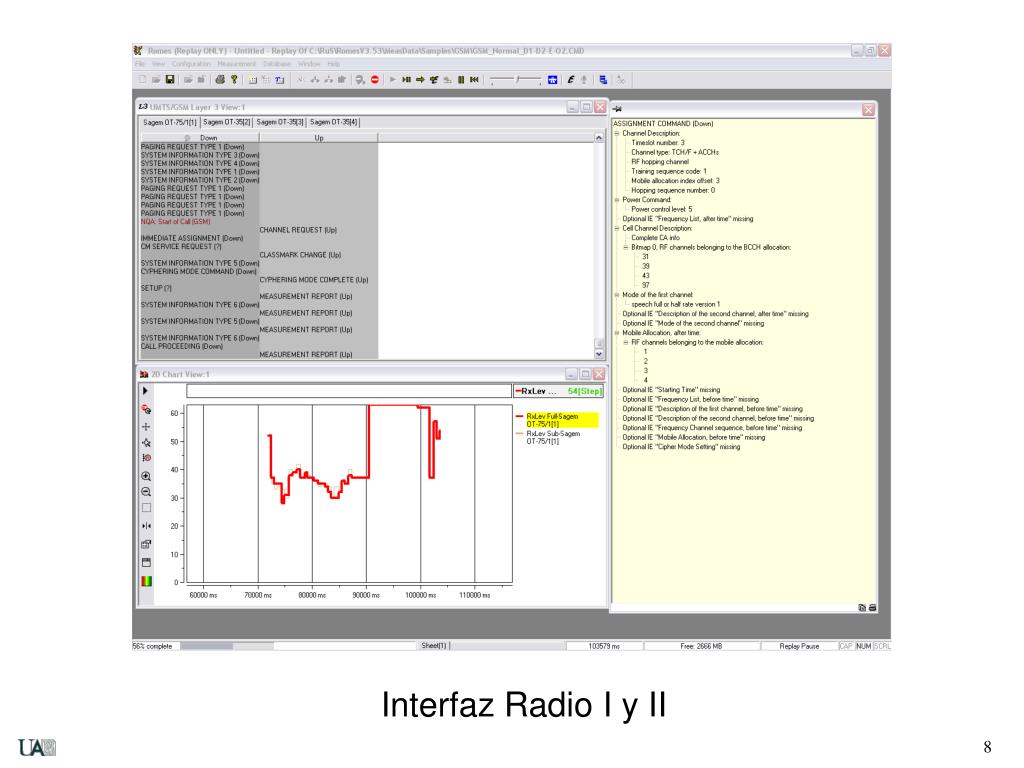Select the Sagem OT-75/1[1] tab

170,122
